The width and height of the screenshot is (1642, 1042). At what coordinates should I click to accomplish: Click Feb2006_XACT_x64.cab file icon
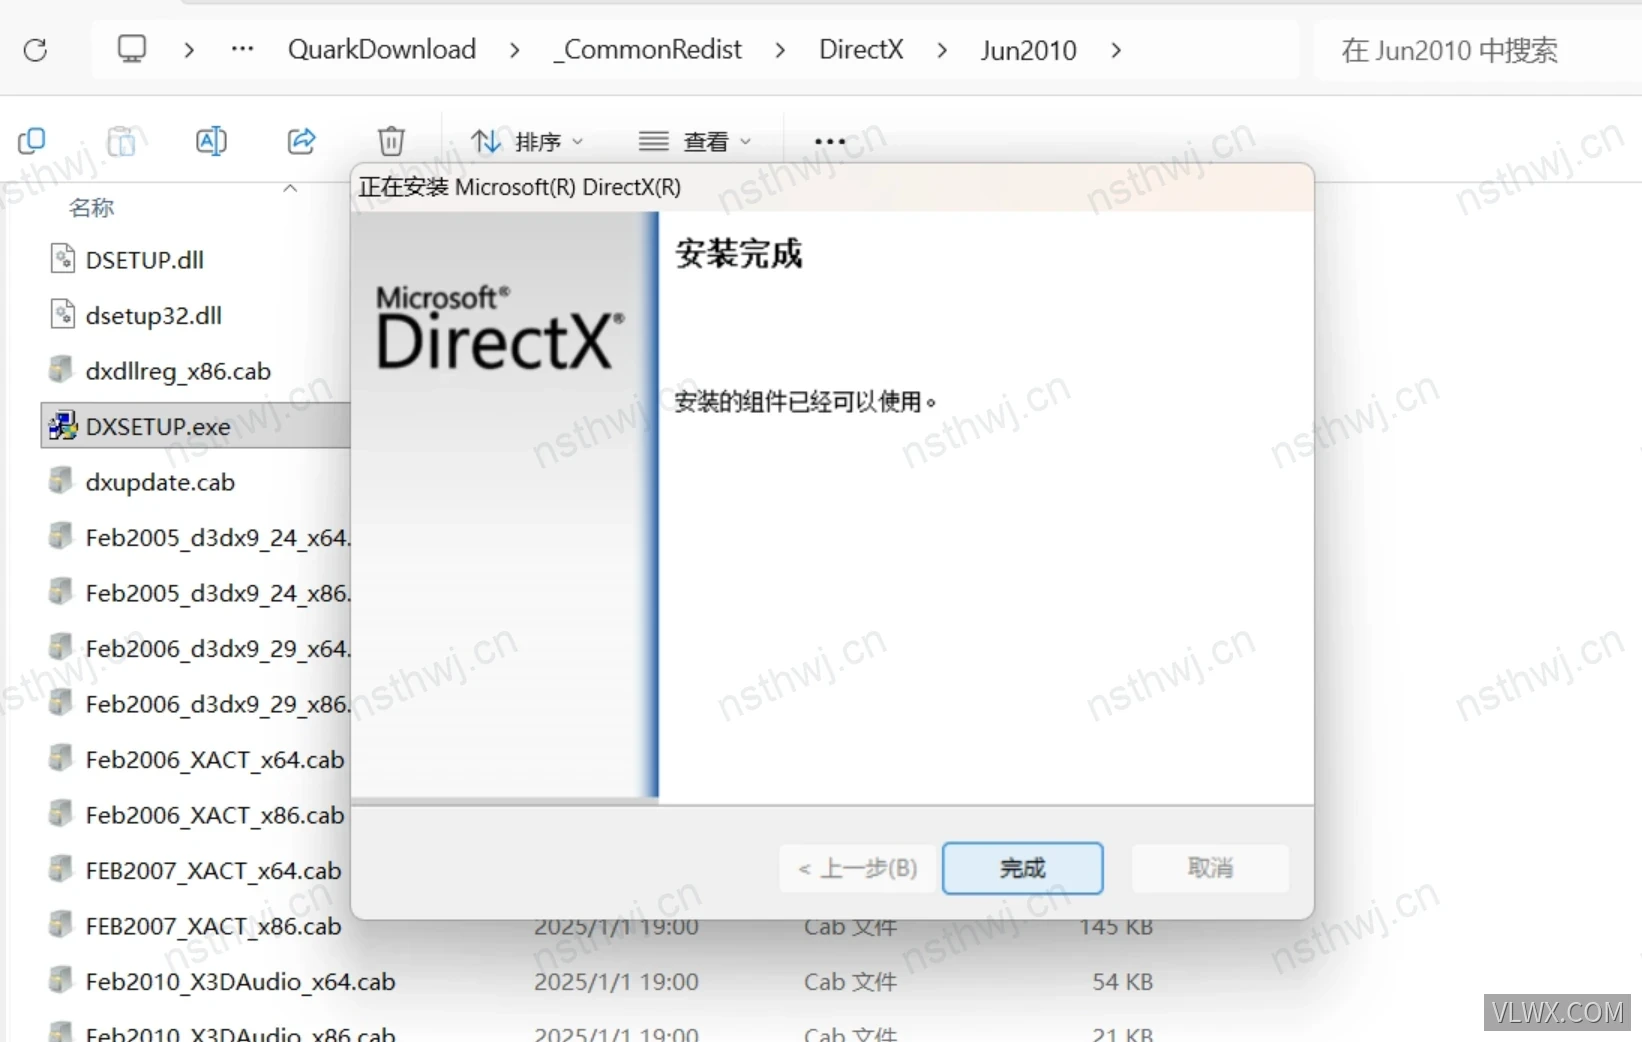pos(61,758)
